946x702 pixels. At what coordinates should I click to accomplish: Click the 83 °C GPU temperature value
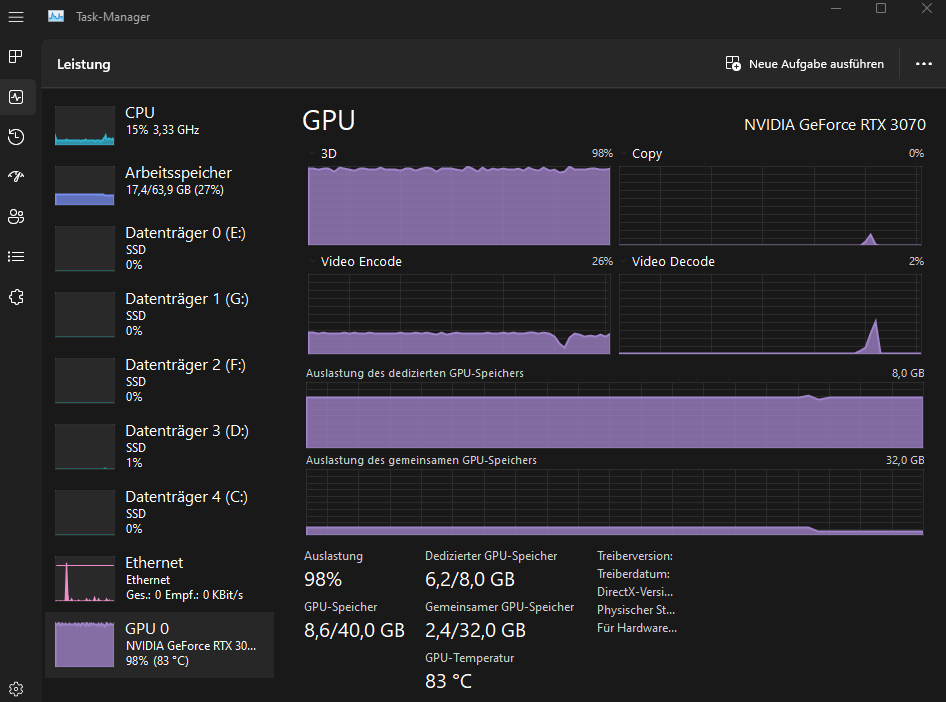click(448, 681)
